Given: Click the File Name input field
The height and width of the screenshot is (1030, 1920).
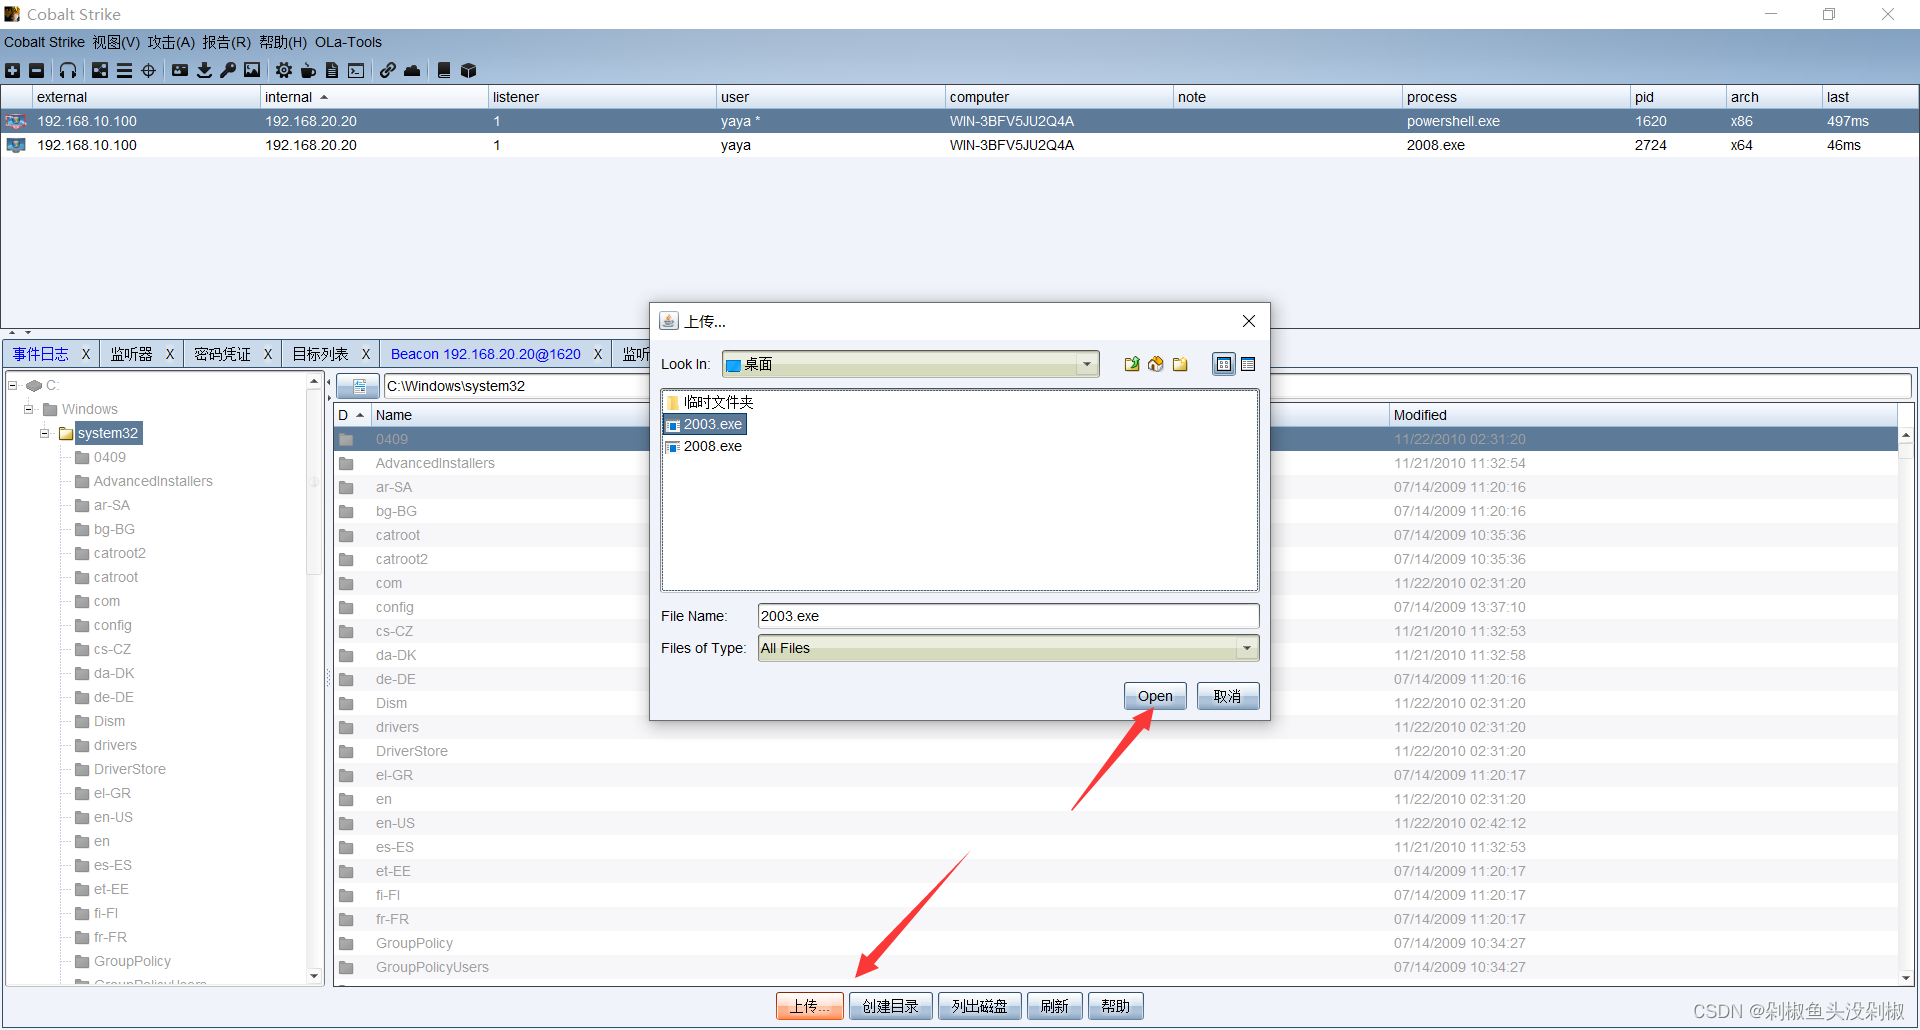Looking at the screenshot, I should [1008, 616].
